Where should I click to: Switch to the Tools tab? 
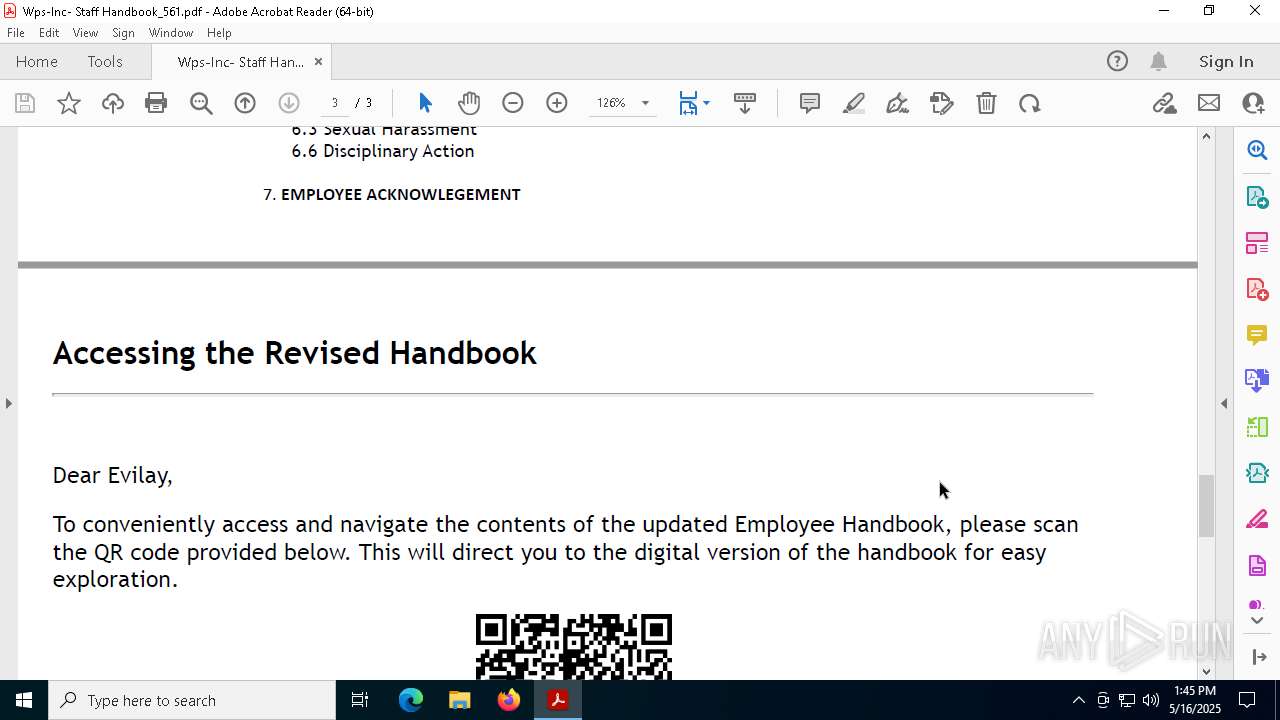pos(105,62)
